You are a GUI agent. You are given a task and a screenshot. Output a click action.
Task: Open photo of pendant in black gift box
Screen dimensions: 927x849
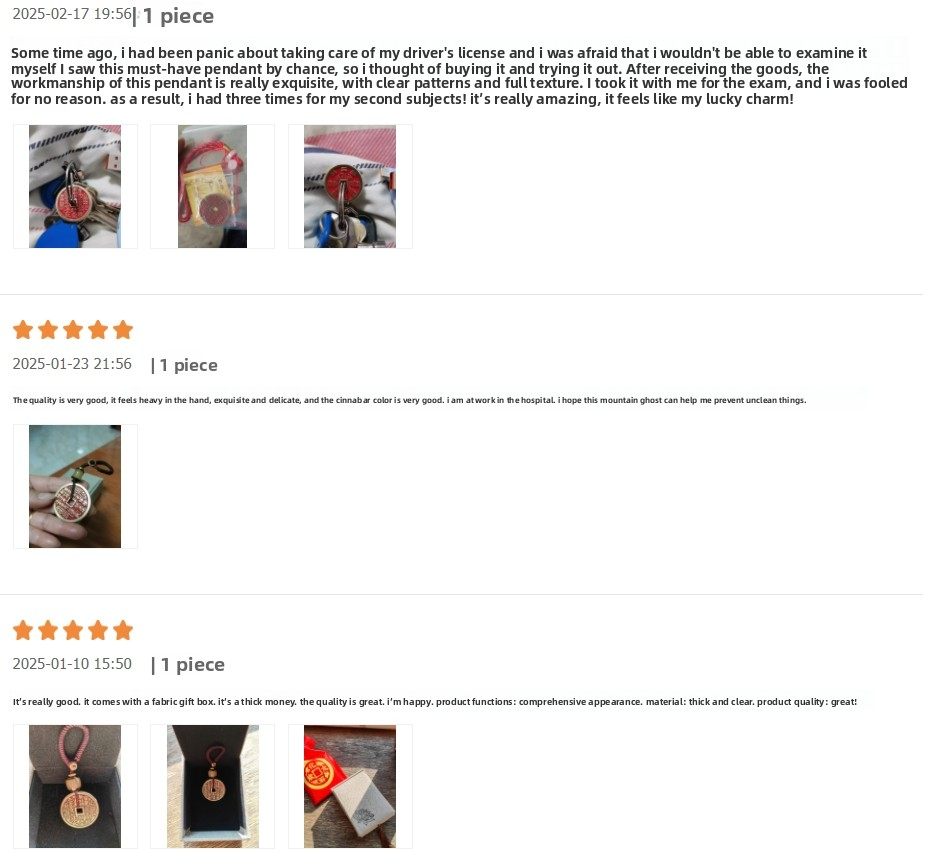tap(212, 786)
